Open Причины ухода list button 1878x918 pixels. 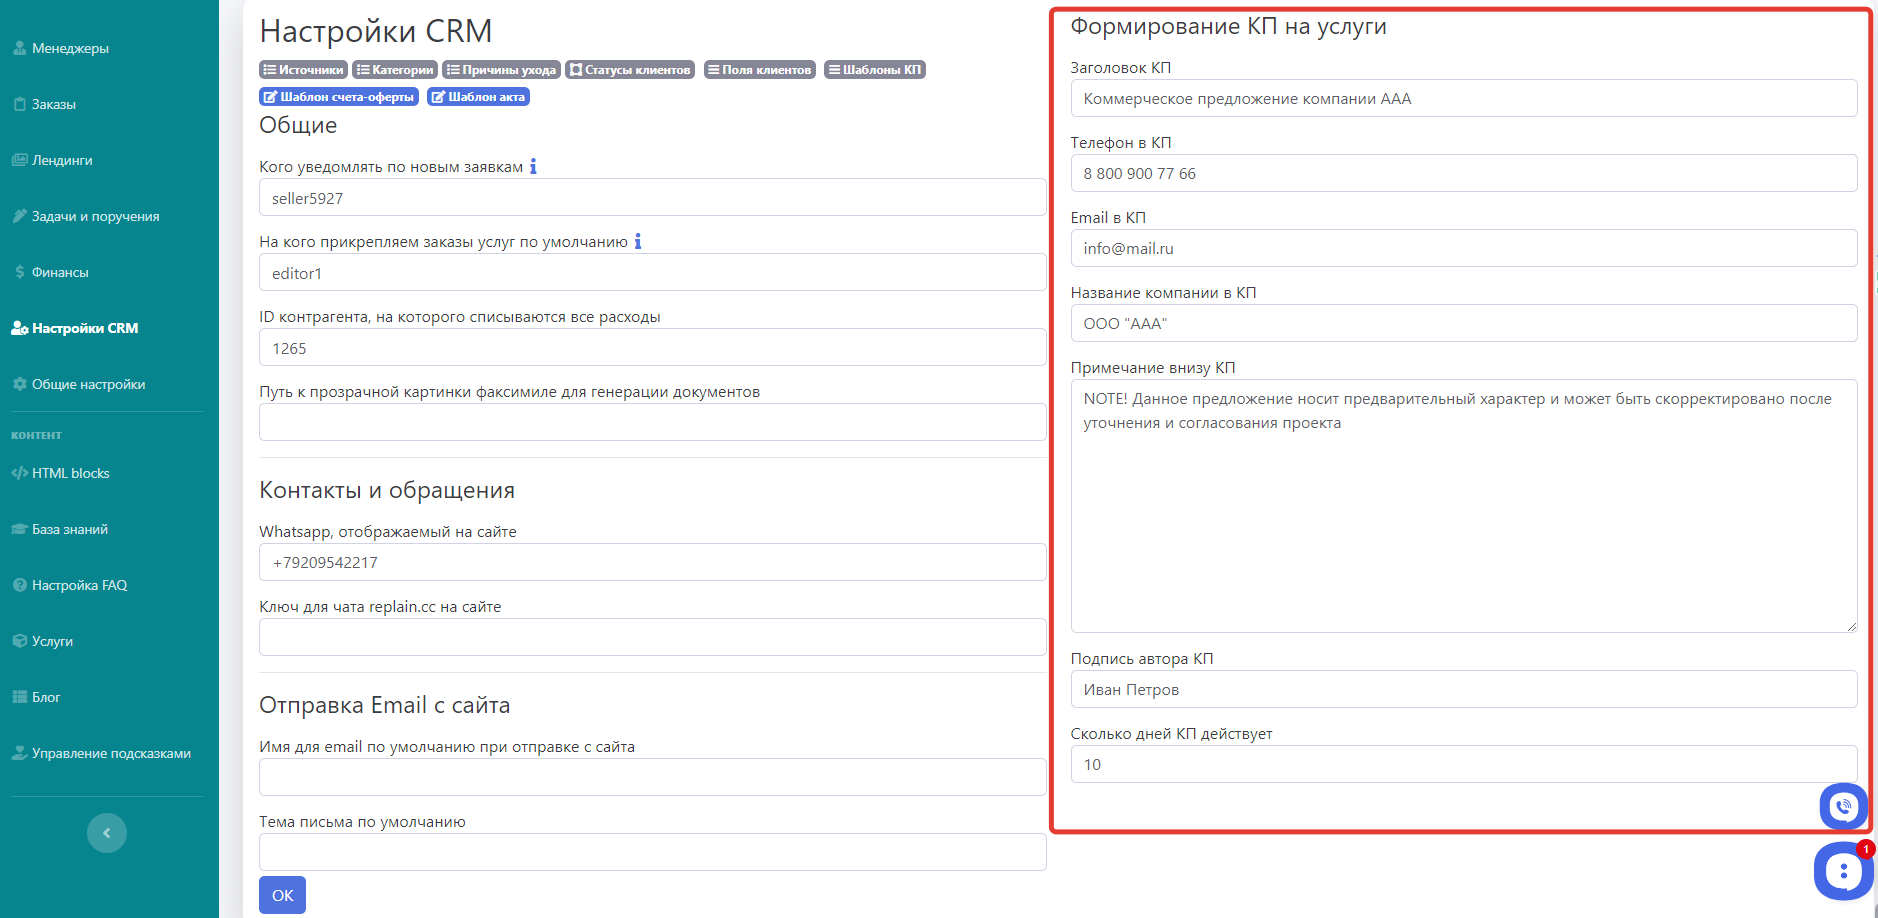tap(501, 70)
